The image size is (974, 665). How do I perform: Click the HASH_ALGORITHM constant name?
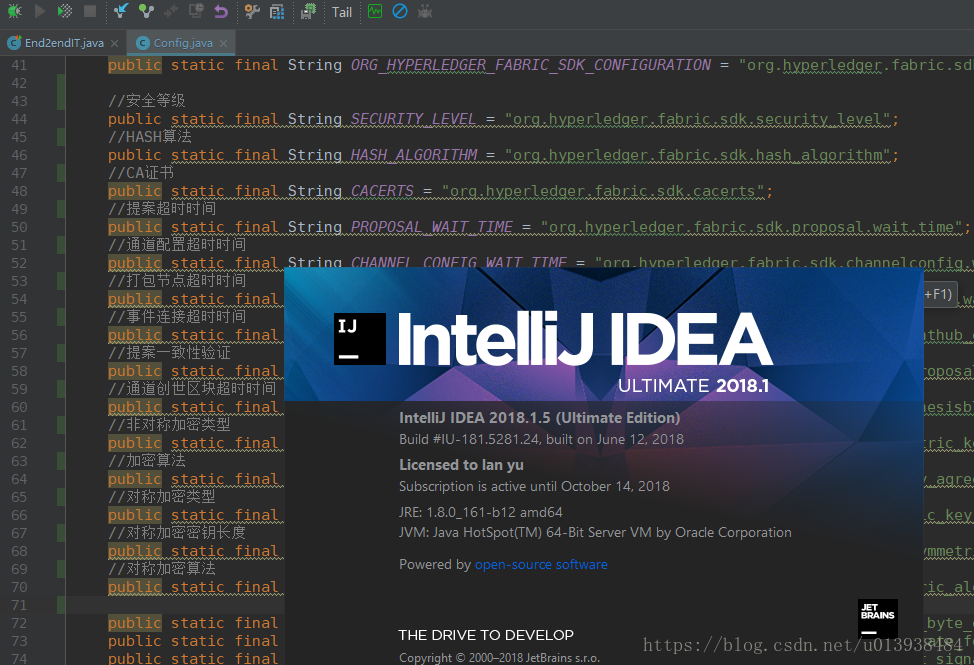[414, 155]
